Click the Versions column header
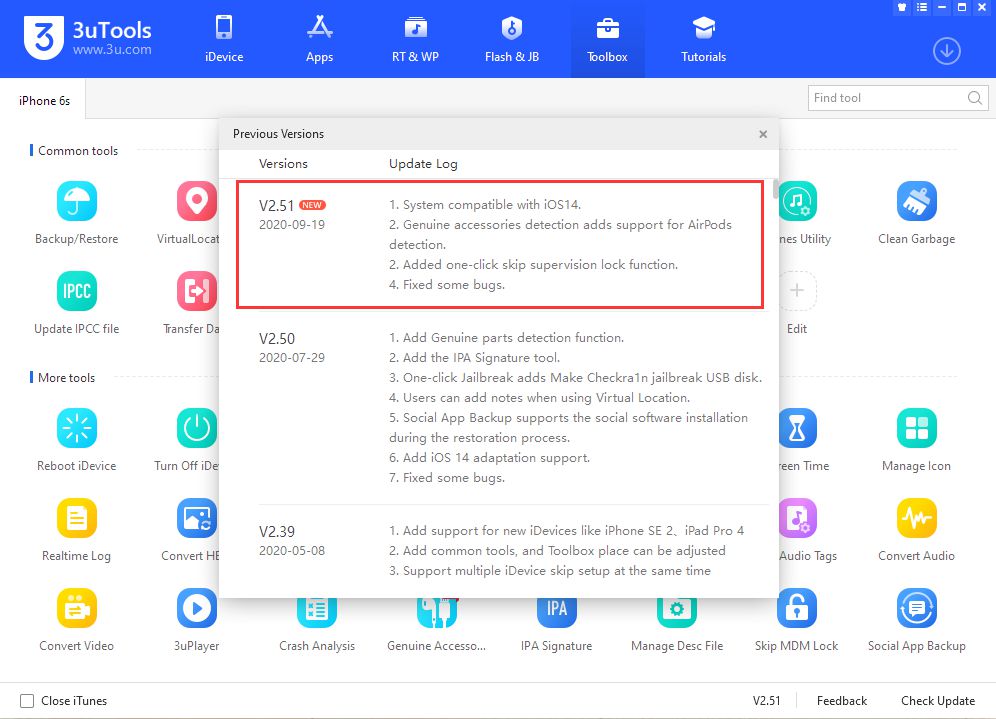 pyautogui.click(x=283, y=164)
